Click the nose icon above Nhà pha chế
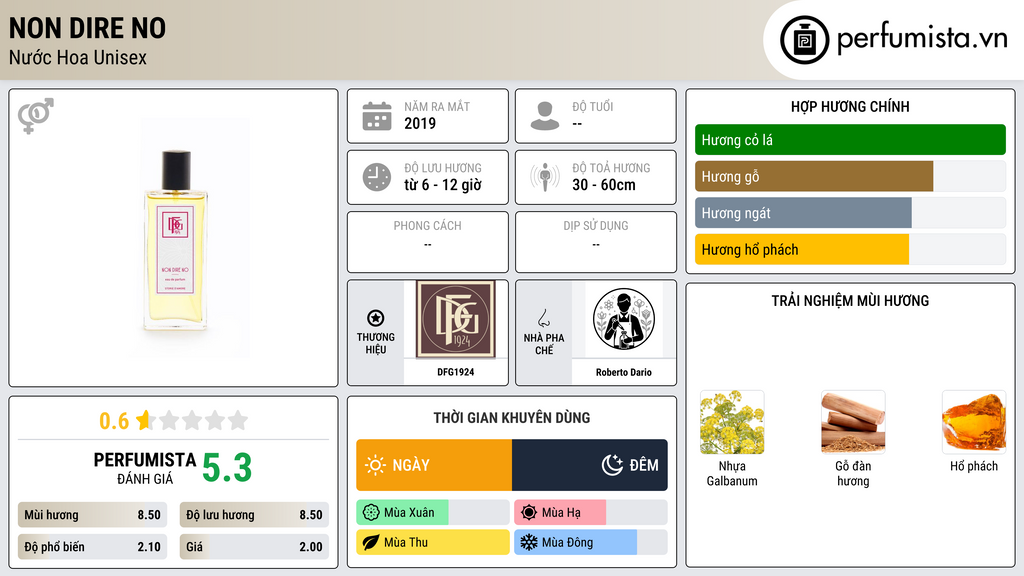Viewport: 1024px width, 576px height. (543, 318)
